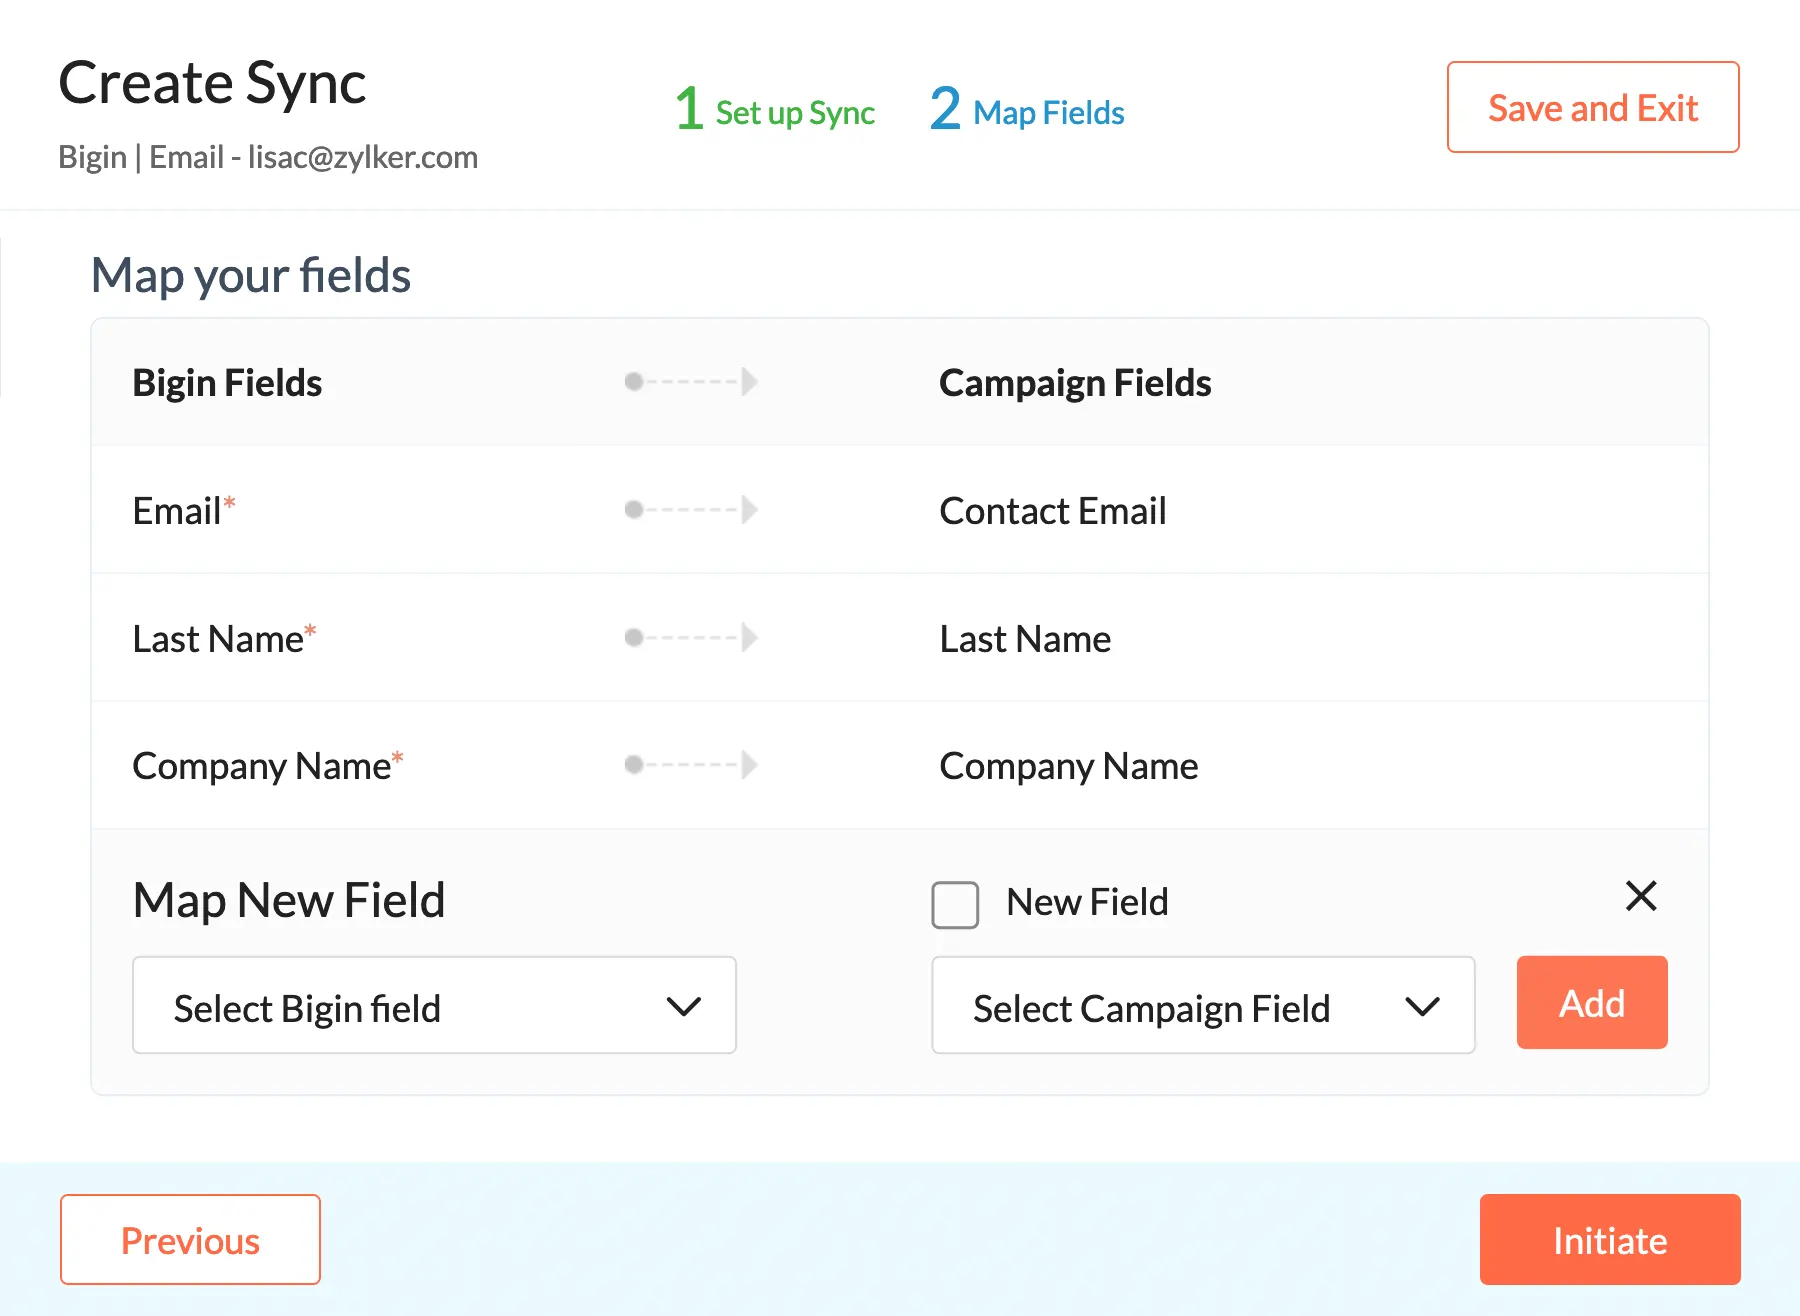Click the mapping arrow in the Company Name row
The image size is (1800, 1316).
tap(691, 765)
